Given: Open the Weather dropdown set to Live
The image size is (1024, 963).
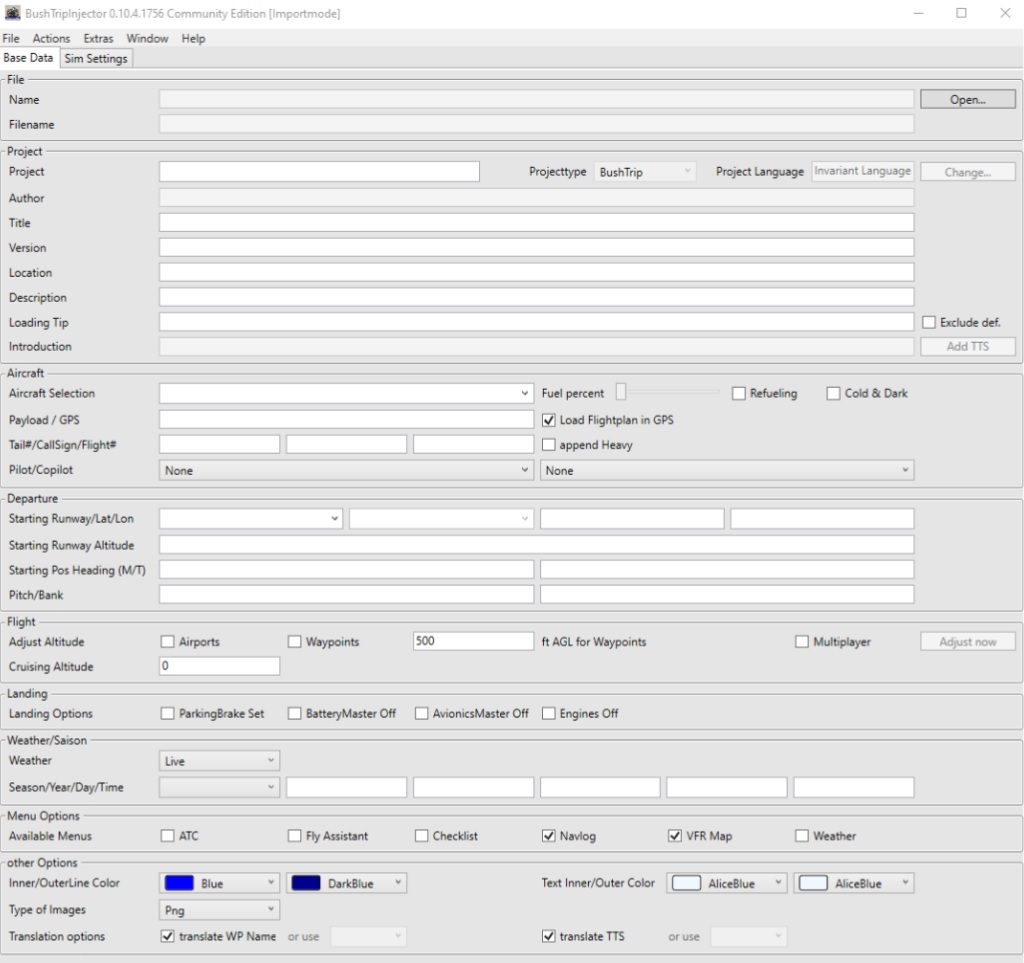Looking at the screenshot, I should tap(219, 761).
